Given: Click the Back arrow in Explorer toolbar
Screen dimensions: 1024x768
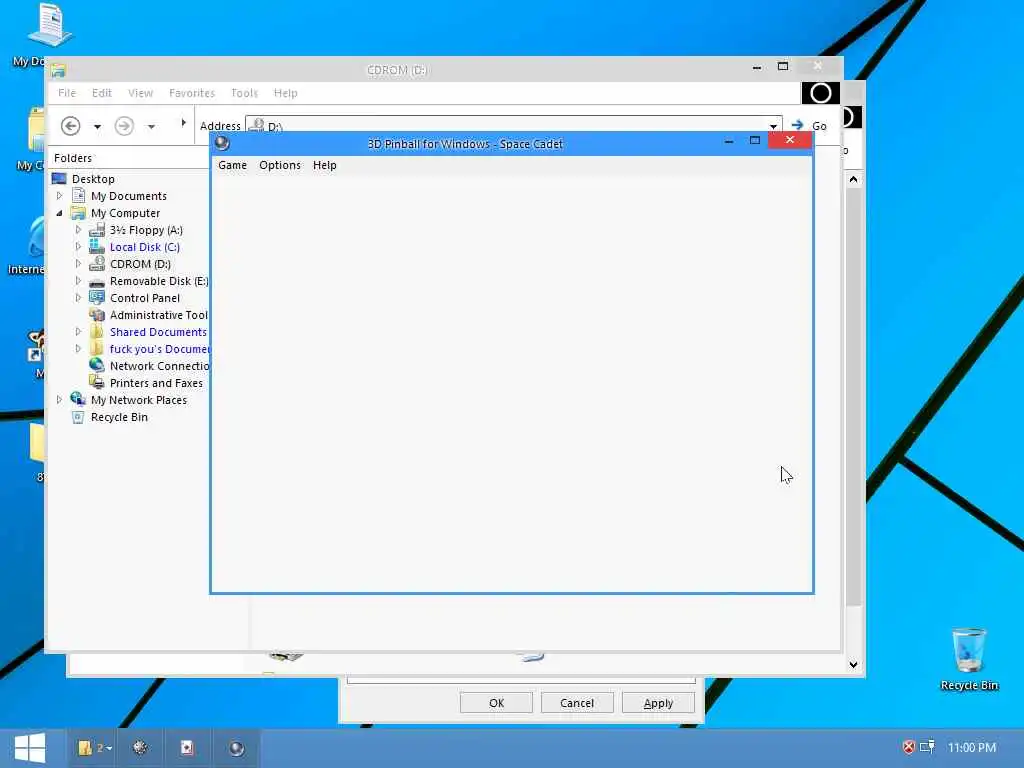Looking at the screenshot, I should (x=71, y=125).
